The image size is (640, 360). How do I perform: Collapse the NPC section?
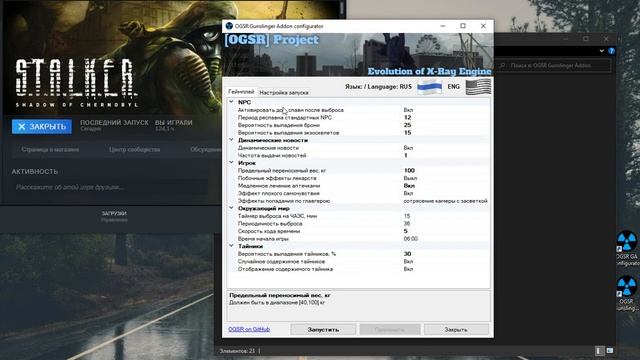231,102
